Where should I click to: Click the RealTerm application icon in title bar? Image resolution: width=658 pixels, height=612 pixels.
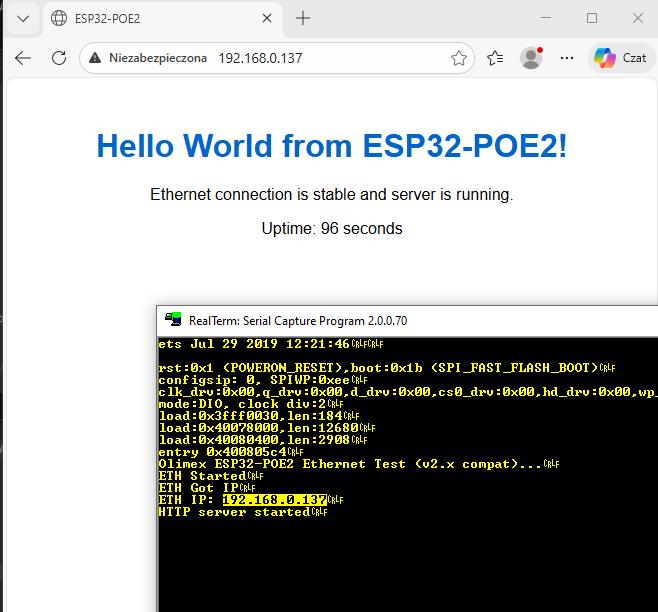coord(173,319)
